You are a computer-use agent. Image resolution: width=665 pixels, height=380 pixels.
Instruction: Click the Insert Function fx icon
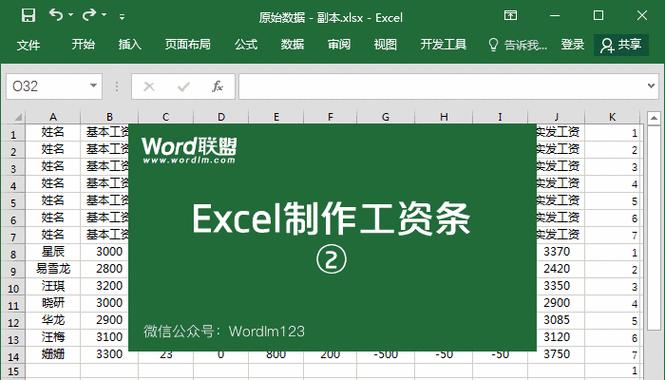click(x=217, y=87)
